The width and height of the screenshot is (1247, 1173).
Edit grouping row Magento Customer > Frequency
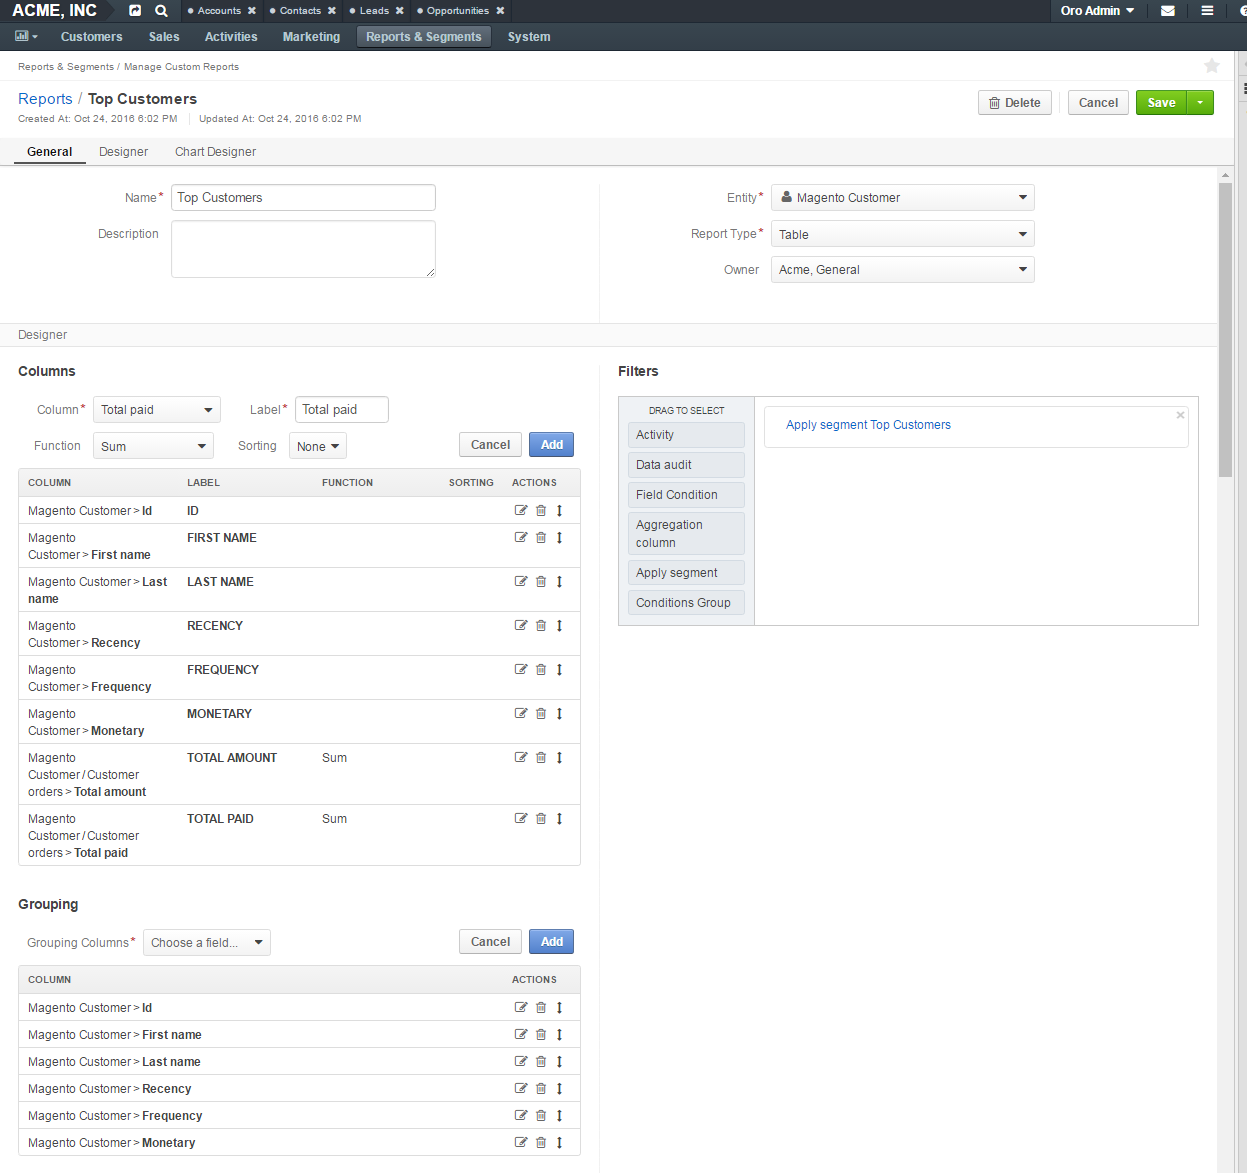coord(521,1115)
